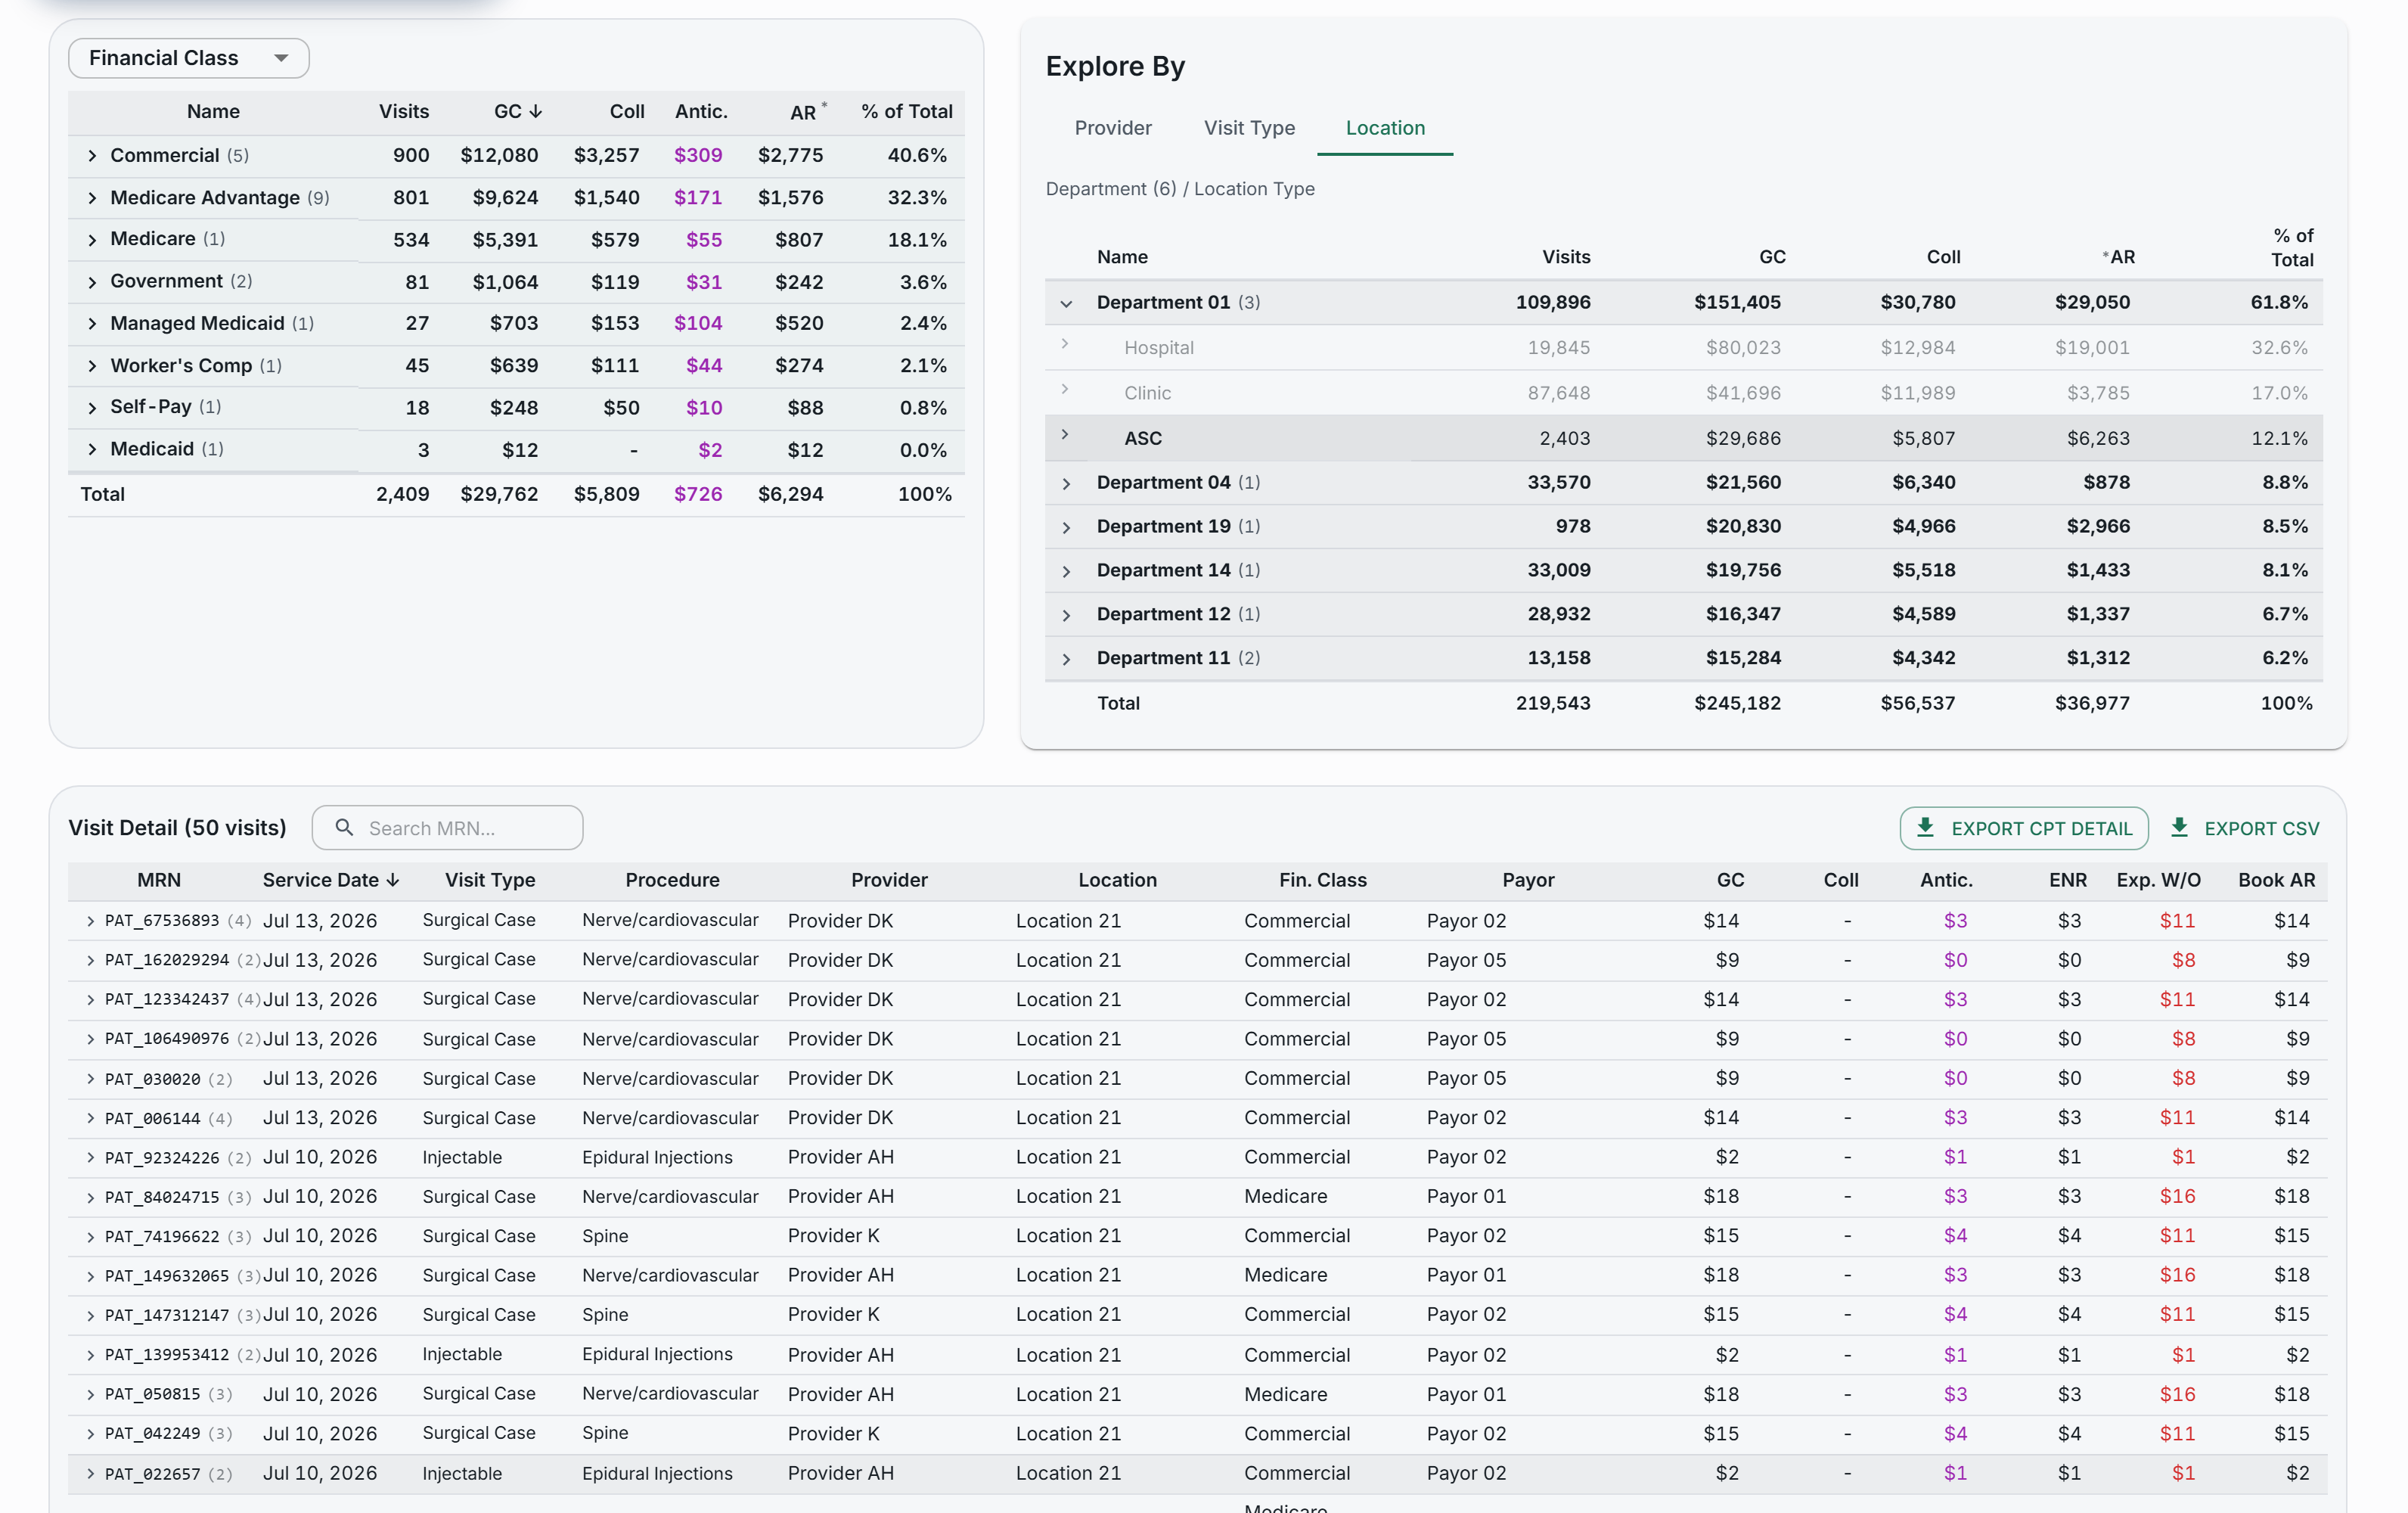This screenshot has width=2408, height=1513.
Task: Expand the Department 19 row
Action: (1066, 527)
